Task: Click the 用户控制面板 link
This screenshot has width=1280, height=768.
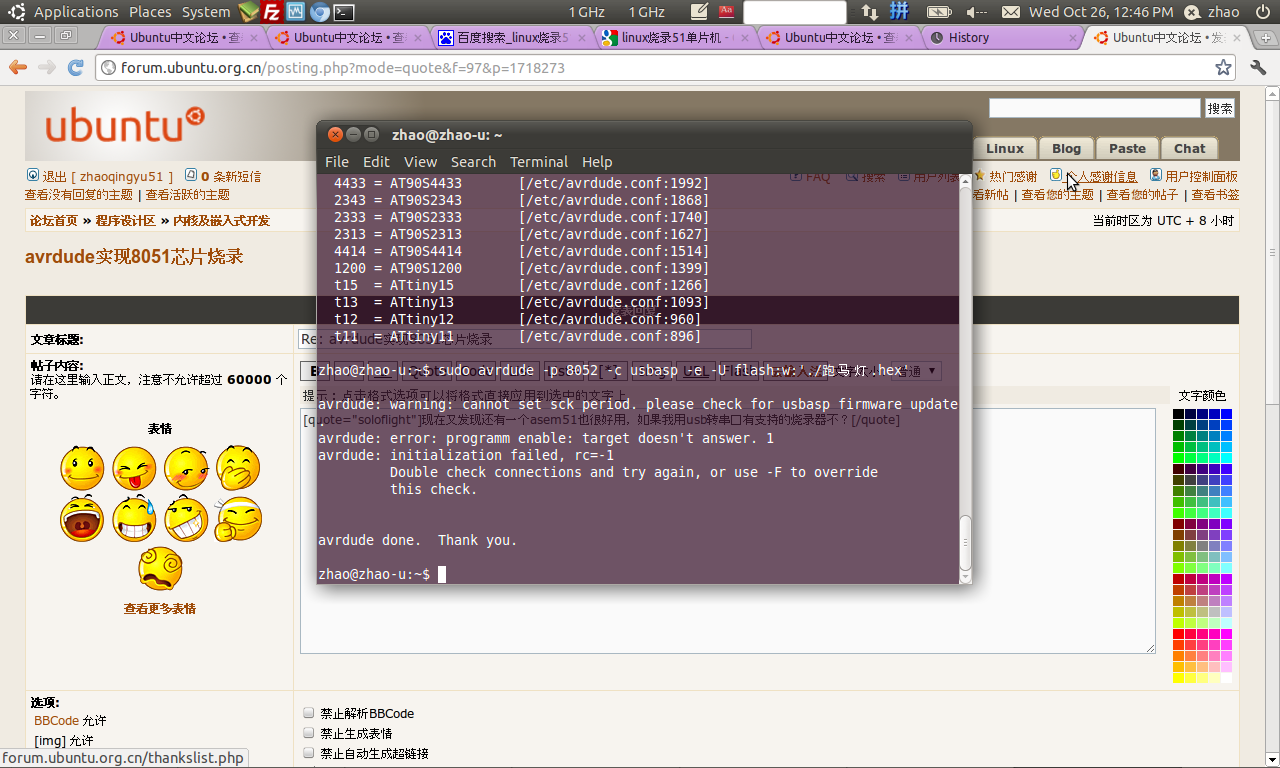Action: pos(1201,177)
